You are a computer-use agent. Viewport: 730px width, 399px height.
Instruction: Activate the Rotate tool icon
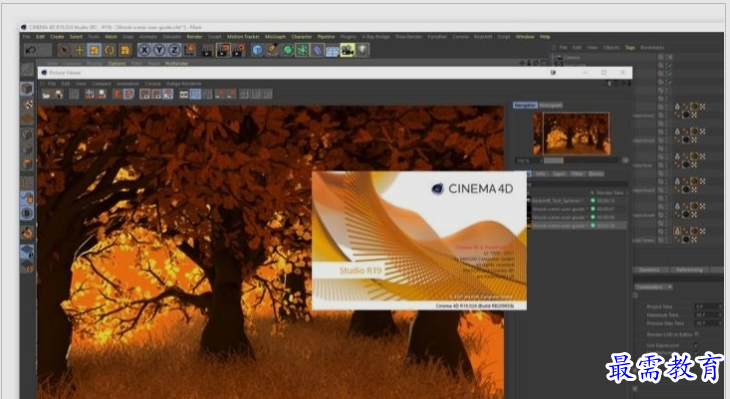coord(110,50)
